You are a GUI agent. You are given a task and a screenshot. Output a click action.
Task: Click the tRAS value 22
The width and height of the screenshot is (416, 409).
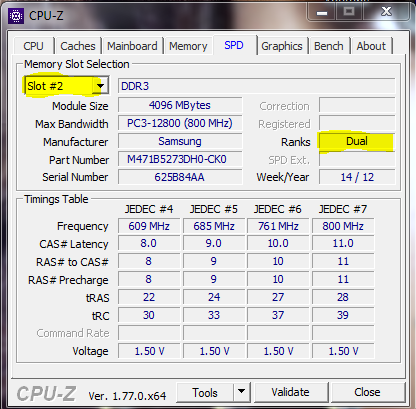click(149, 297)
